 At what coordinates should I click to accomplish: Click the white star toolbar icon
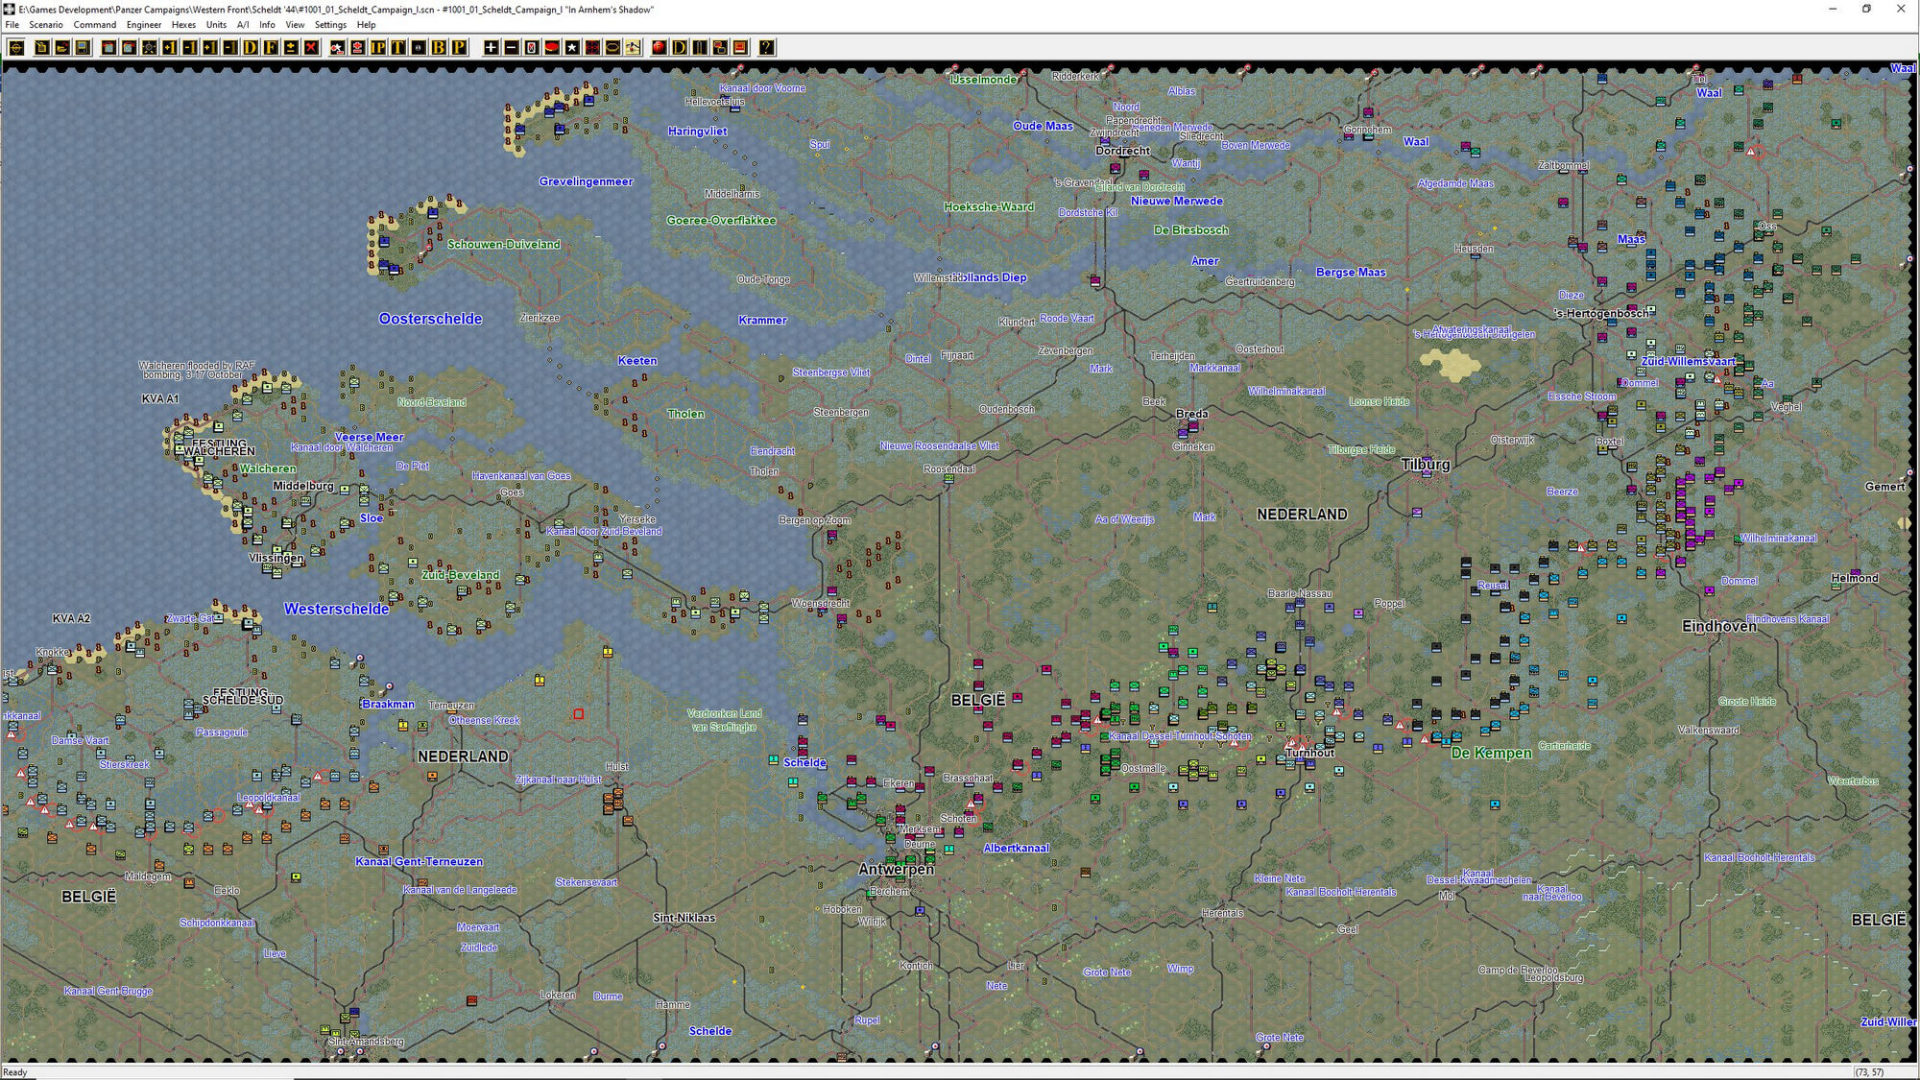click(x=572, y=47)
